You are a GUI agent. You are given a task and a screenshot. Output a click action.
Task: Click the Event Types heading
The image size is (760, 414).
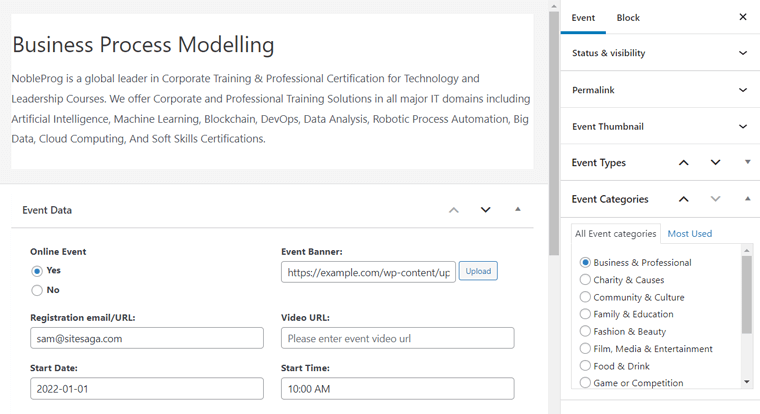599,163
